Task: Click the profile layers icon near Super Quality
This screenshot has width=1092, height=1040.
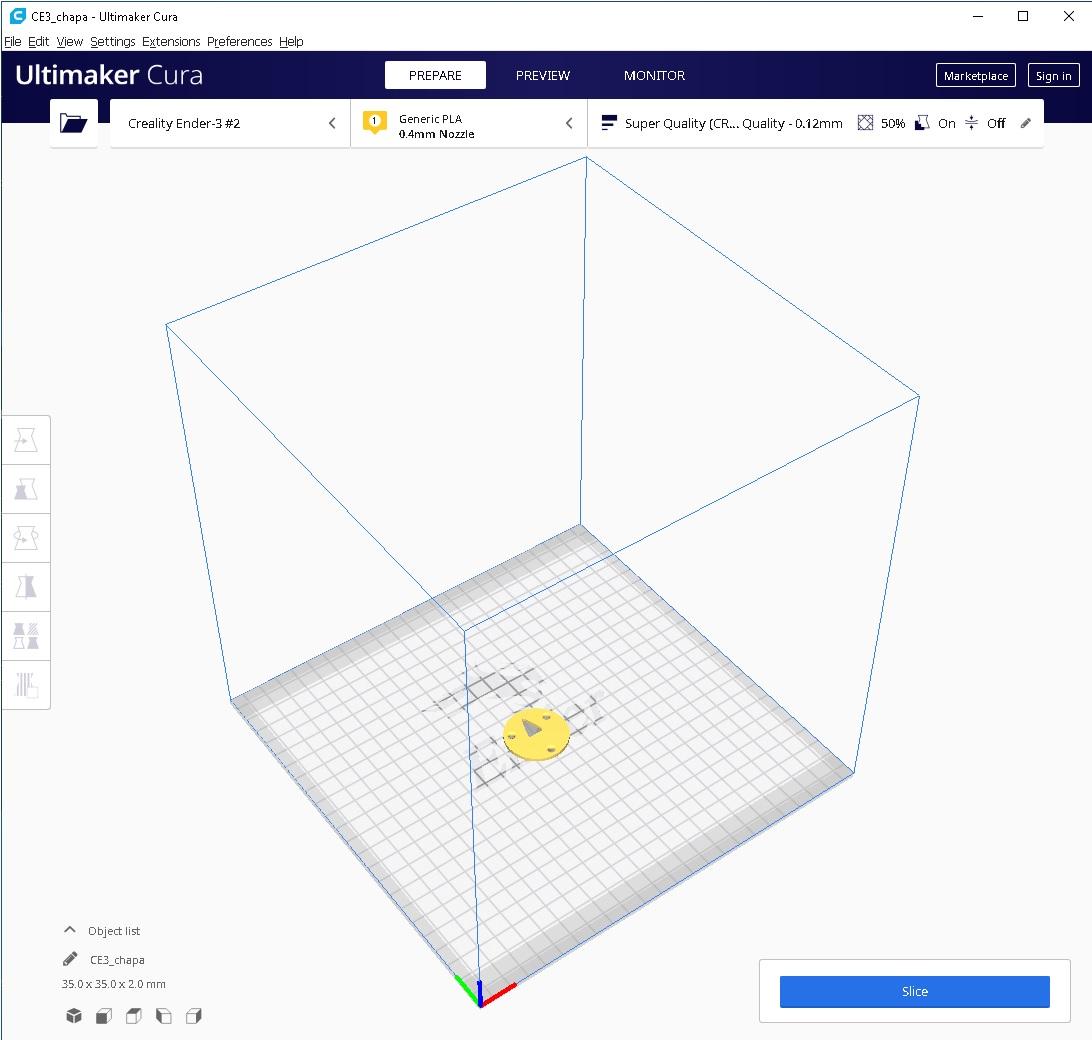Action: point(609,123)
